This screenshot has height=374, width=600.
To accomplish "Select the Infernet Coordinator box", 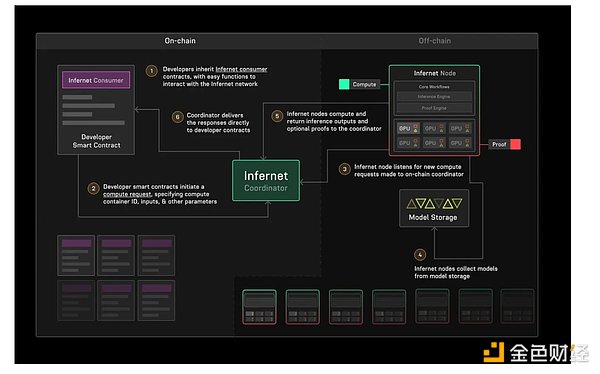I will tap(266, 181).
